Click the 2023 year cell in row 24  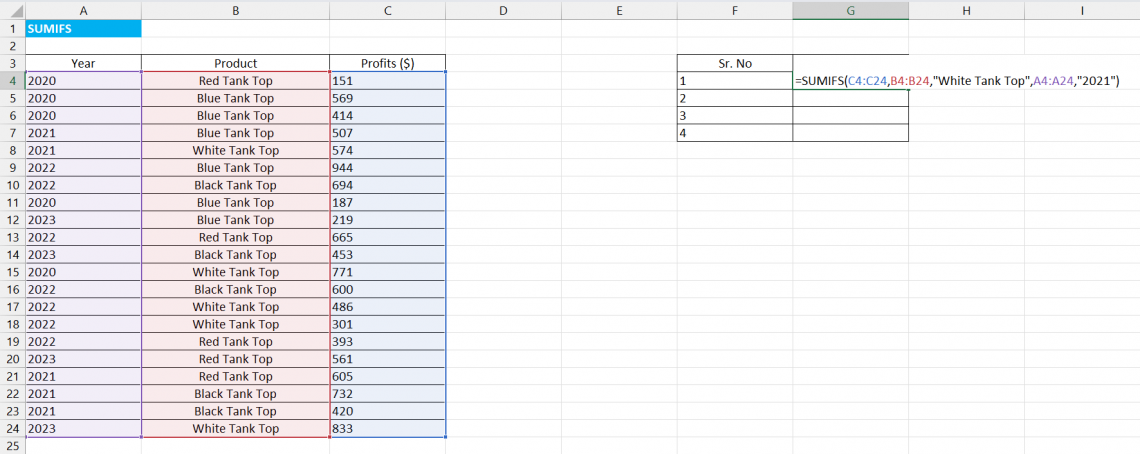click(x=83, y=429)
